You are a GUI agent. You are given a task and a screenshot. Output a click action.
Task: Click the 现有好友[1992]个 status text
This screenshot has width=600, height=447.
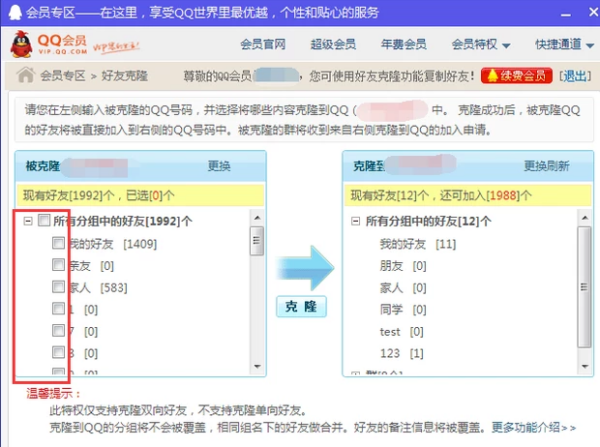(68, 196)
